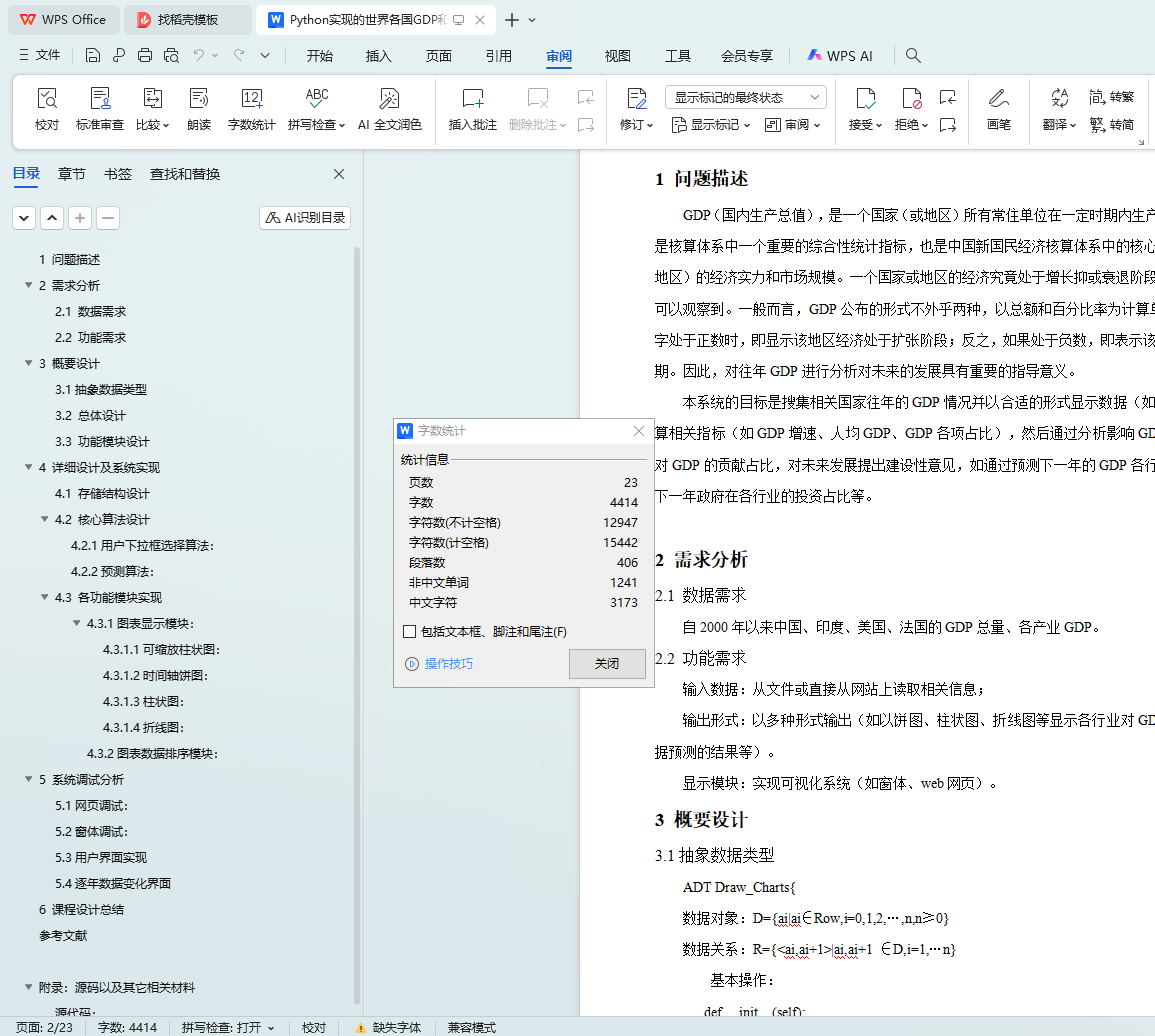Image resolution: width=1155 pixels, height=1036 pixels.
Task: Open the 审阅 pane dropdown in ribbon
Action: click(793, 125)
